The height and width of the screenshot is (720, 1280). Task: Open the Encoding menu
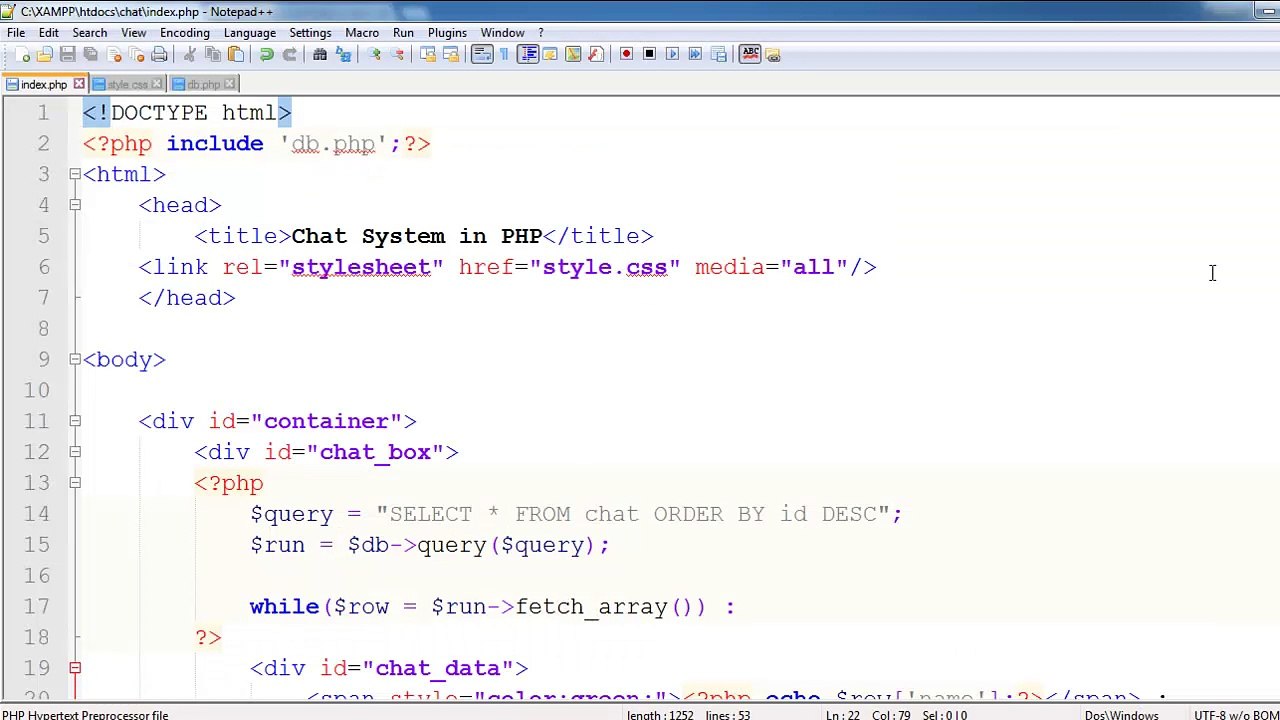185,33
